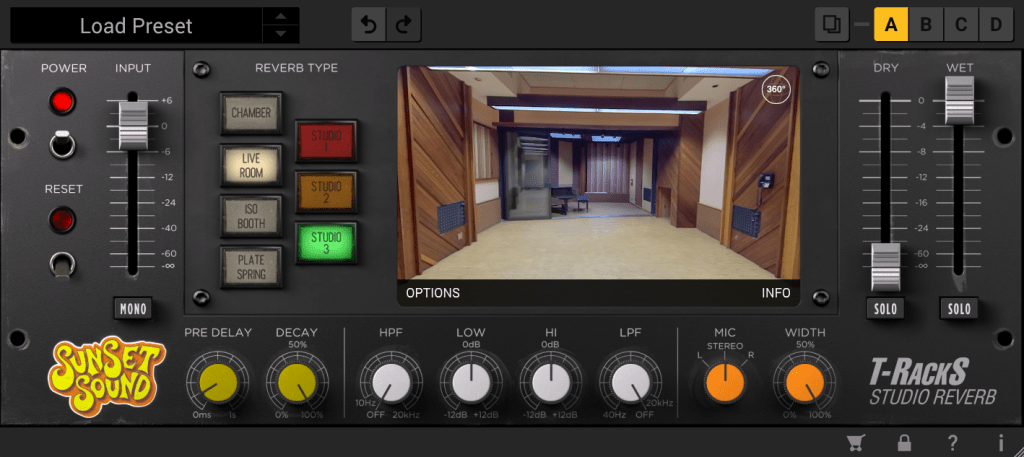The height and width of the screenshot is (457, 1024).
Task: Click the undo arrow icon
Action: point(368,25)
